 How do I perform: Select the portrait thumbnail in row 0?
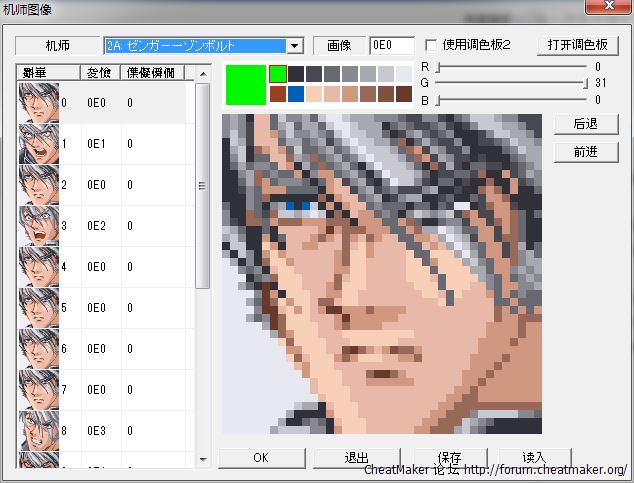click(x=38, y=103)
